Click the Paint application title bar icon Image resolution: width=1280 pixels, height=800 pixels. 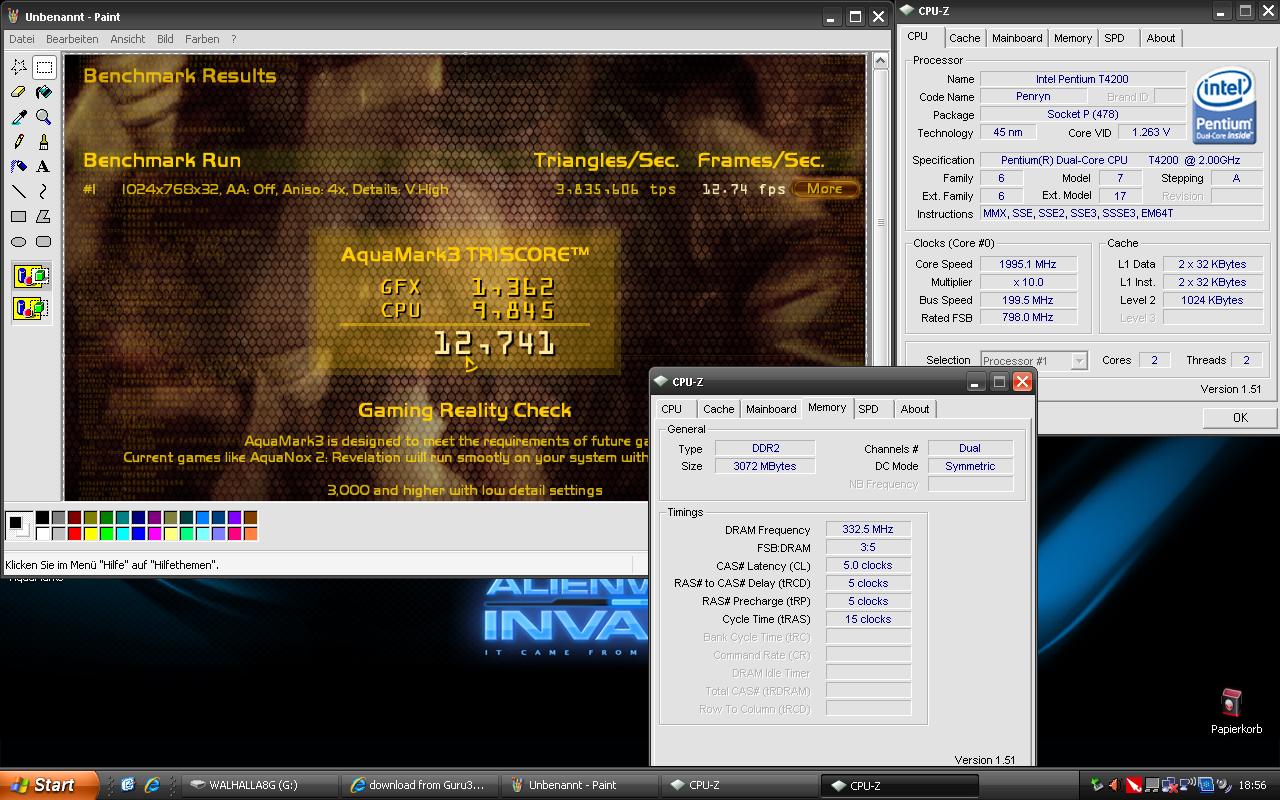pos(13,16)
